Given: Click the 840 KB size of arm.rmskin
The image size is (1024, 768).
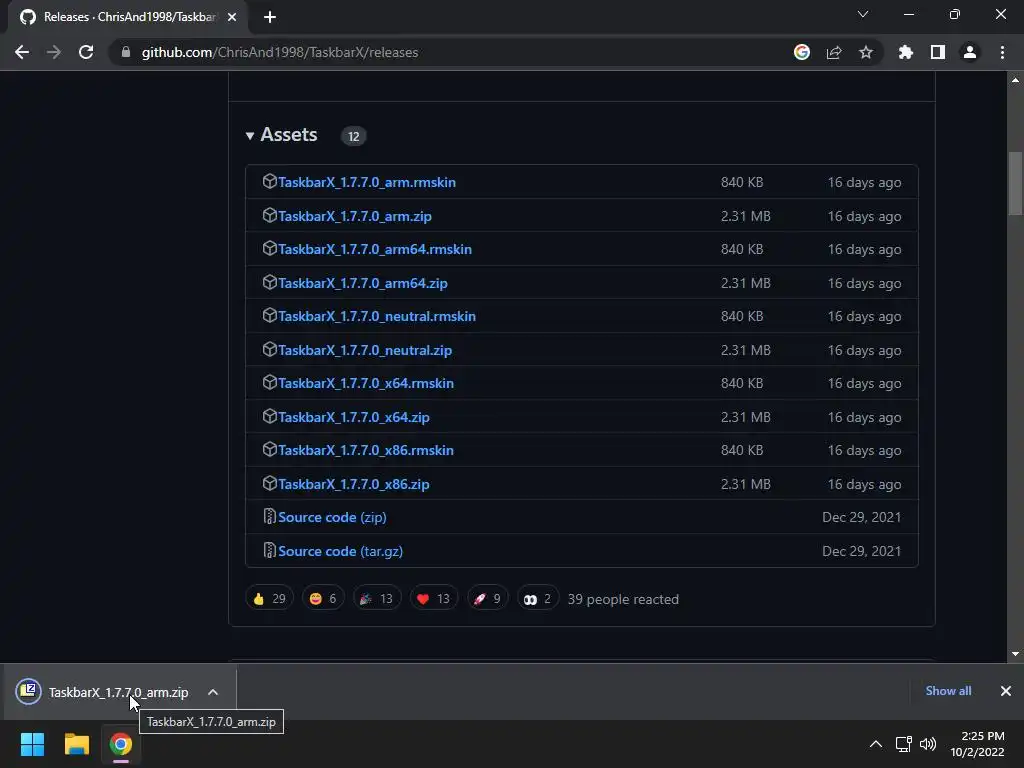Looking at the screenshot, I should click(742, 182).
